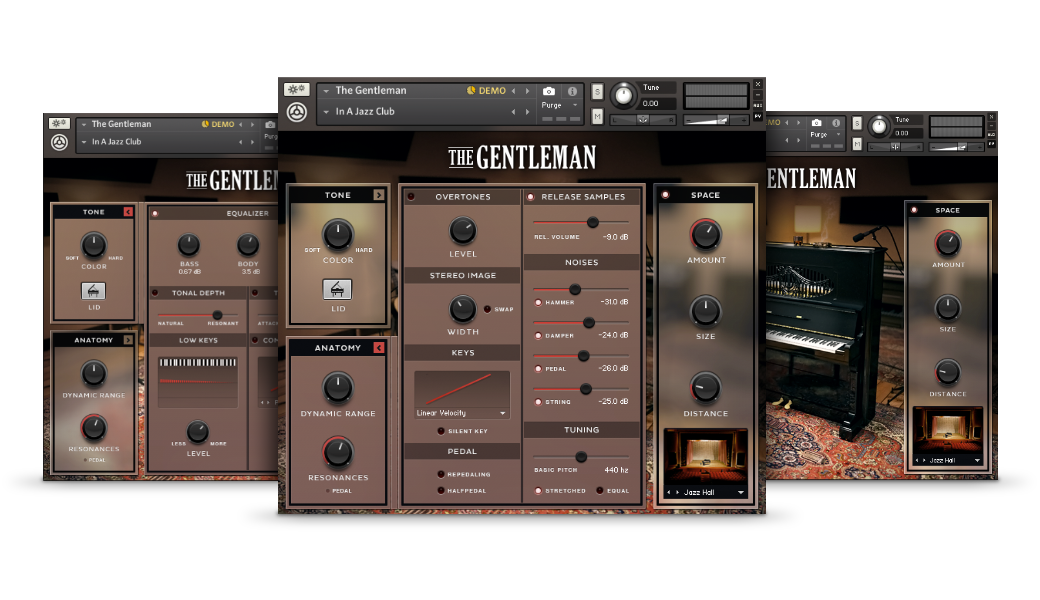Click the Space Distance knob in center window
The height and width of the screenshot is (600, 1040).
pyautogui.click(x=706, y=388)
